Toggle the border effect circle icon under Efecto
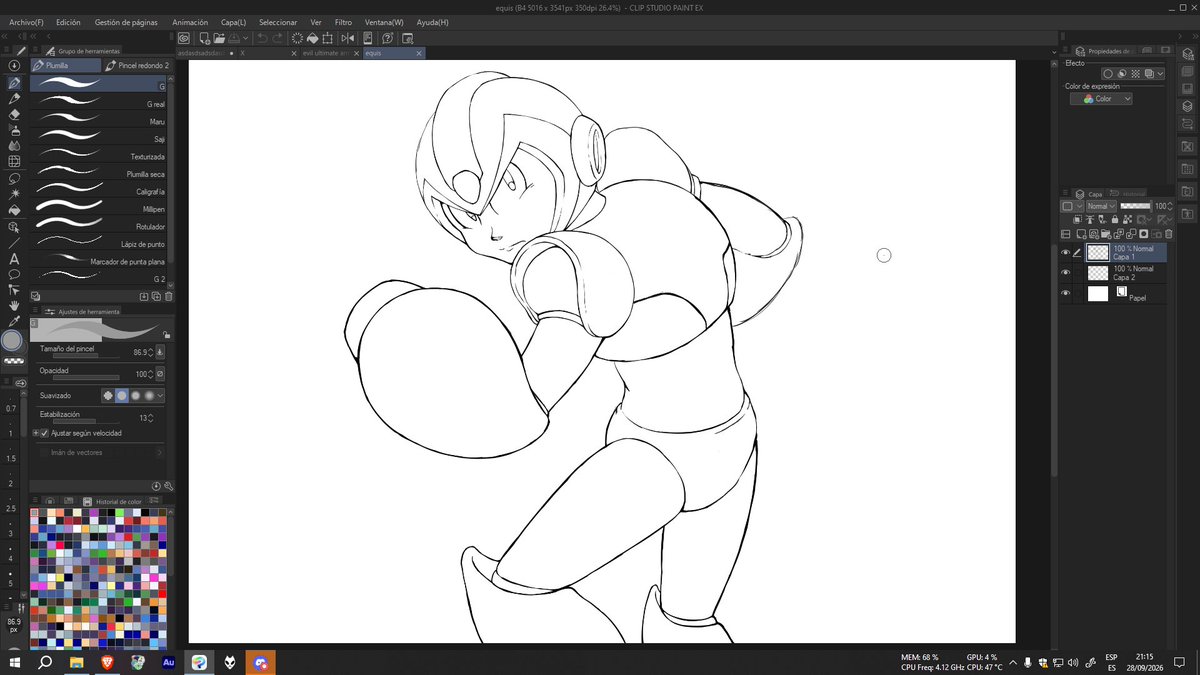 point(1108,74)
